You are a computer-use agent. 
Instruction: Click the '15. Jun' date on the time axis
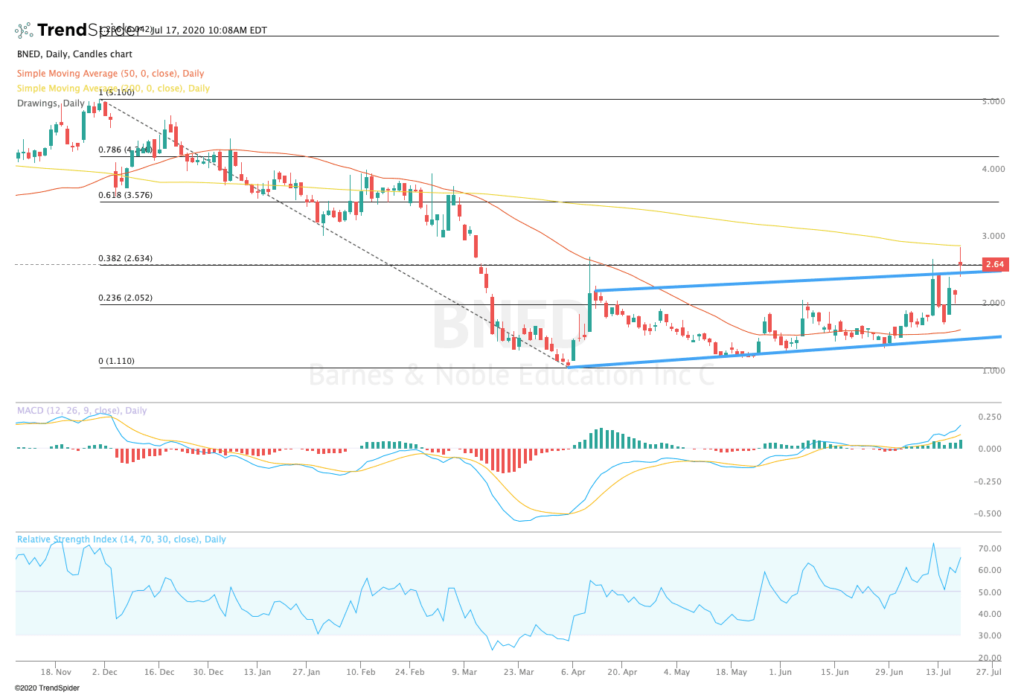pos(835,671)
